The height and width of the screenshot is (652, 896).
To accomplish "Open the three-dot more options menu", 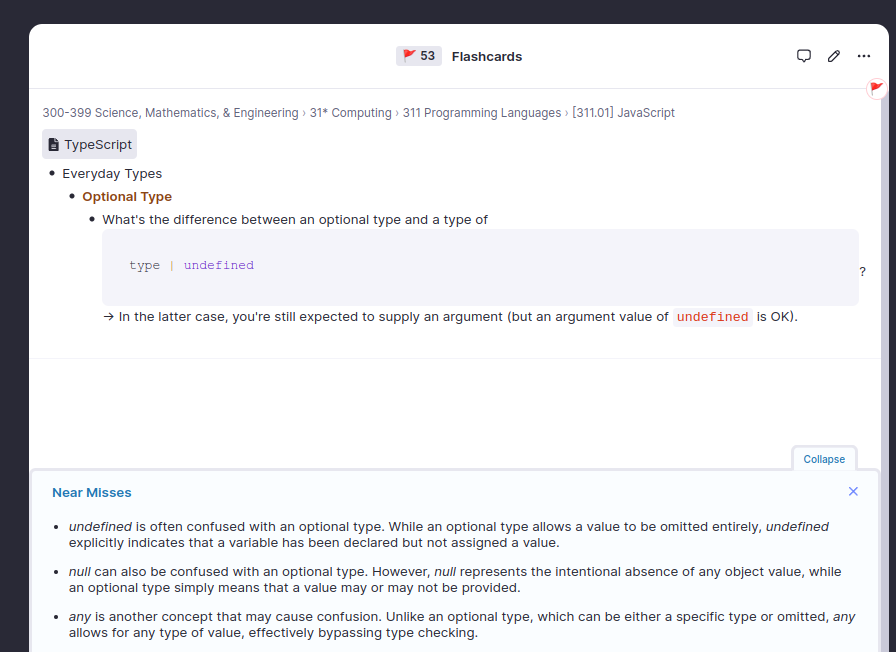I will pyautogui.click(x=864, y=56).
